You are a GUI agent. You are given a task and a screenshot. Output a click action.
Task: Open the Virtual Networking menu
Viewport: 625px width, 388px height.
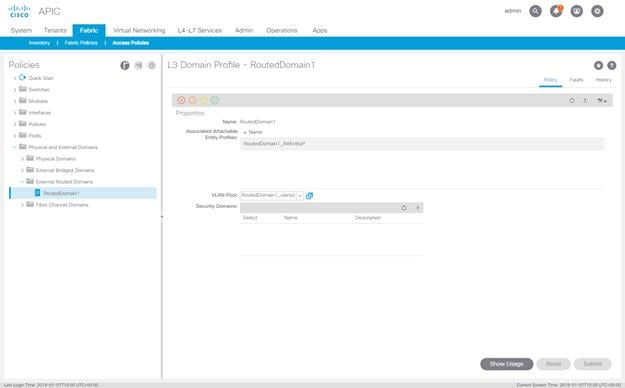pos(139,31)
